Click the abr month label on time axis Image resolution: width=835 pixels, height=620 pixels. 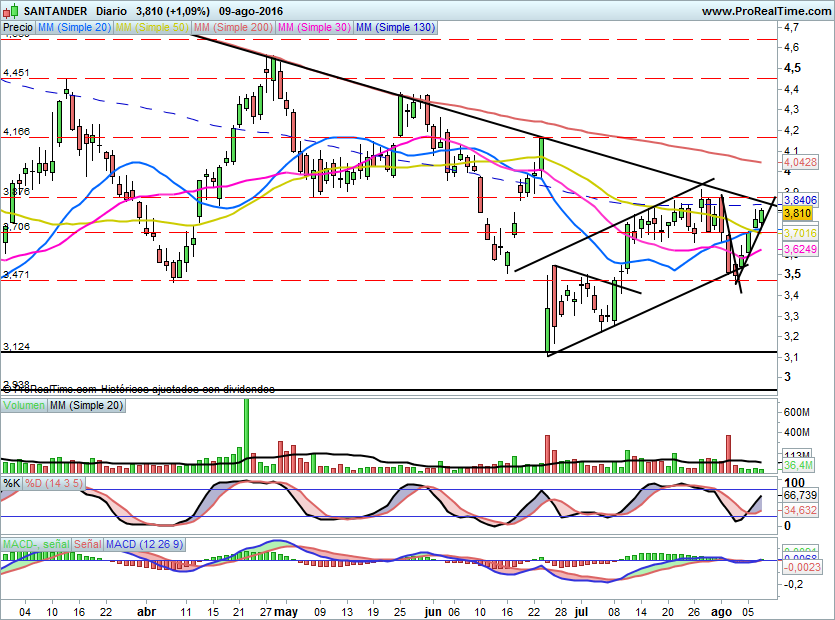tap(146, 612)
